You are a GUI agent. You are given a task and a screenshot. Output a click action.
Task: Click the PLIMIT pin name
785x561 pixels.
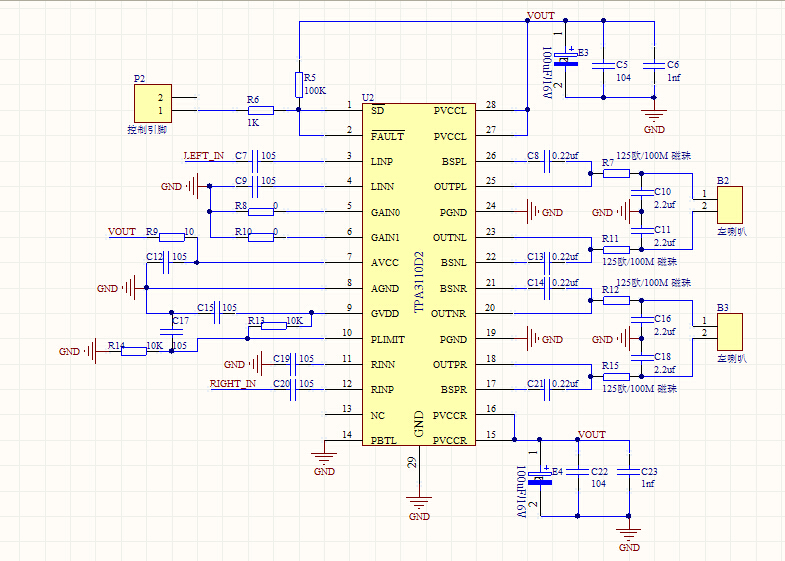point(387,339)
